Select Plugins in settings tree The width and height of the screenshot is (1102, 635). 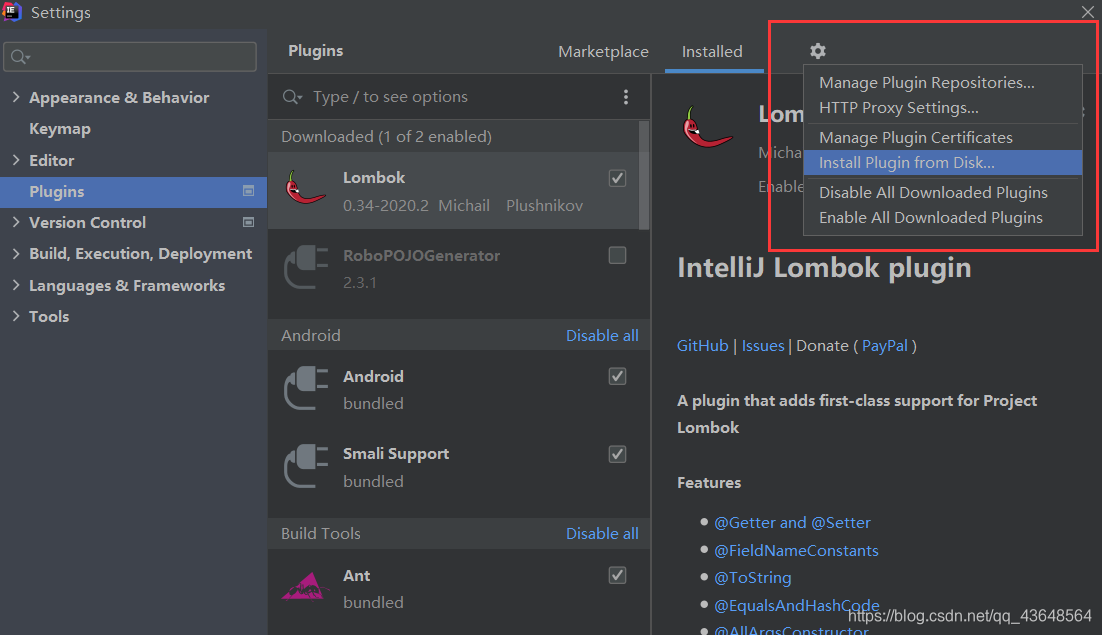(134, 191)
